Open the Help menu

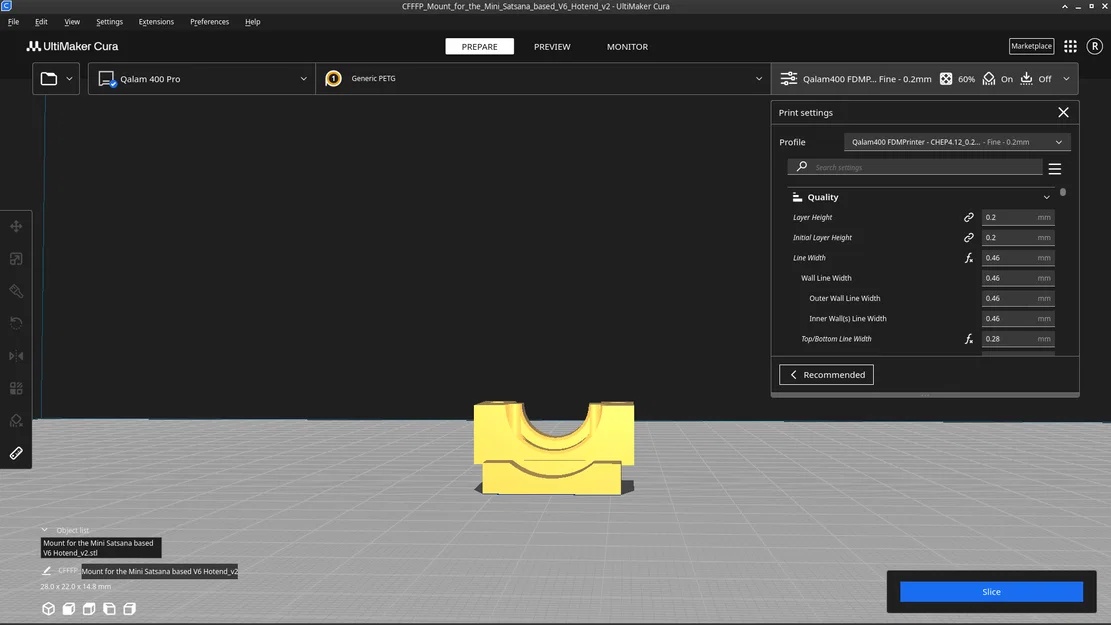pos(252,22)
